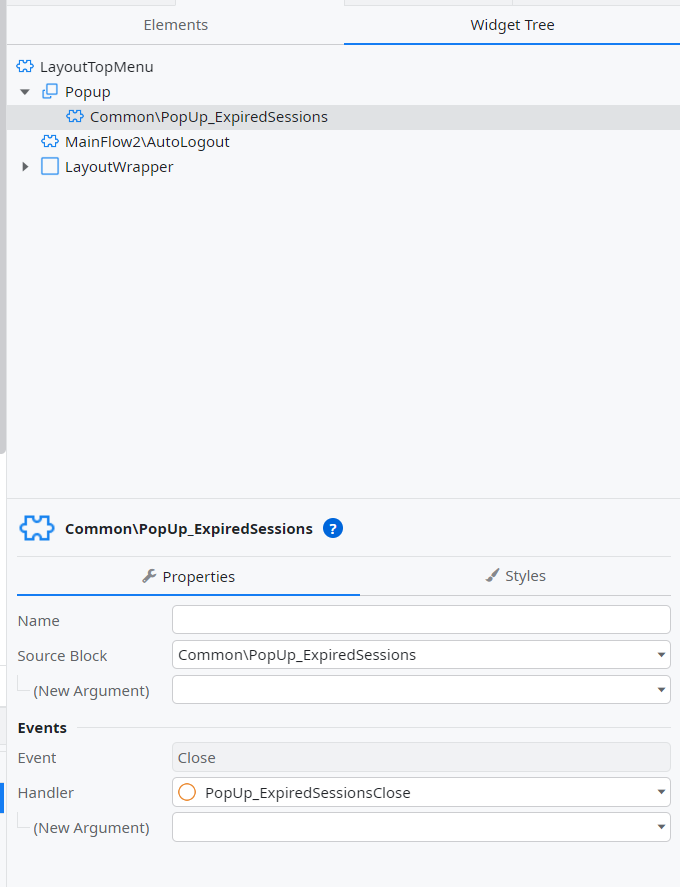Click the vertical scrollbar beside the left panel

click(3, 226)
